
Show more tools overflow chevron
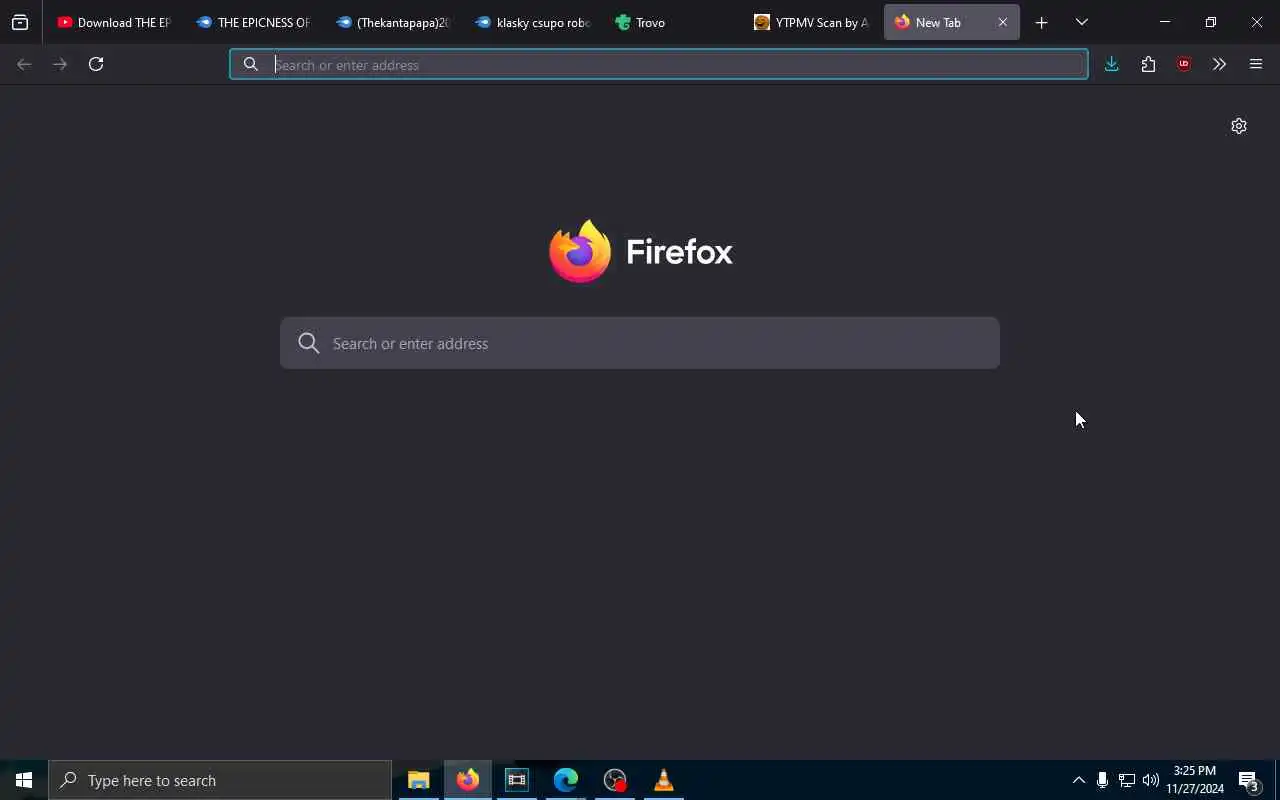click(x=1219, y=64)
